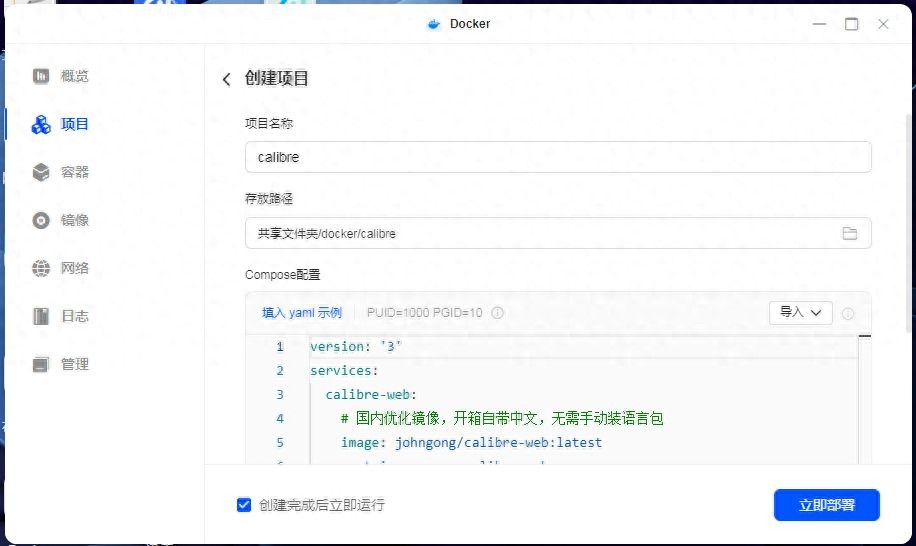Viewport: 916px width, 546px height.
Task: Click the Log (日志) notebook icon
Action: click(x=41, y=316)
